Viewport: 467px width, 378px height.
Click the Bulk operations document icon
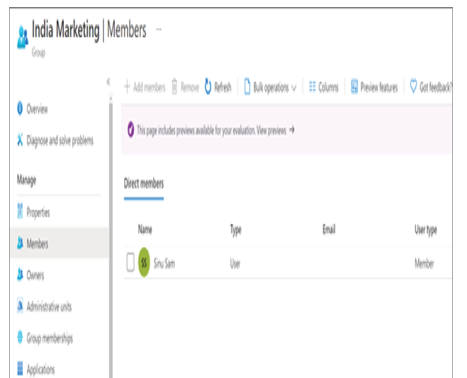[x=247, y=87]
